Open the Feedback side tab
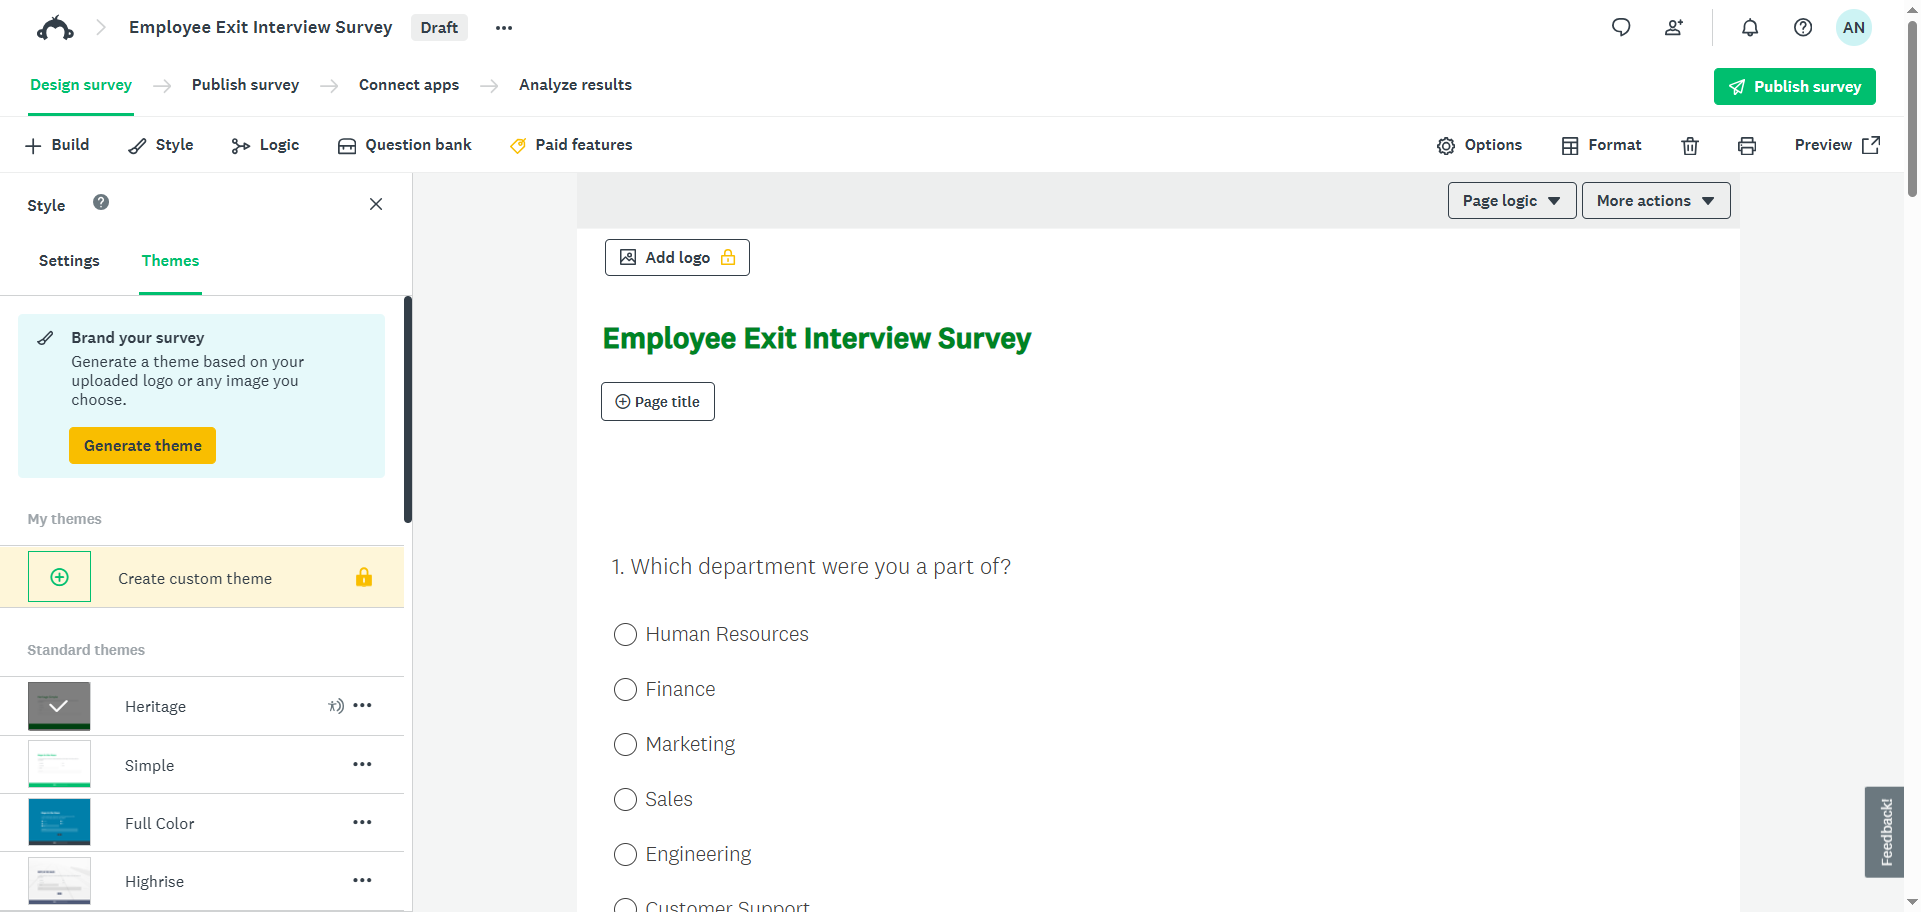Image resolution: width=1921 pixels, height=912 pixels. tap(1885, 832)
